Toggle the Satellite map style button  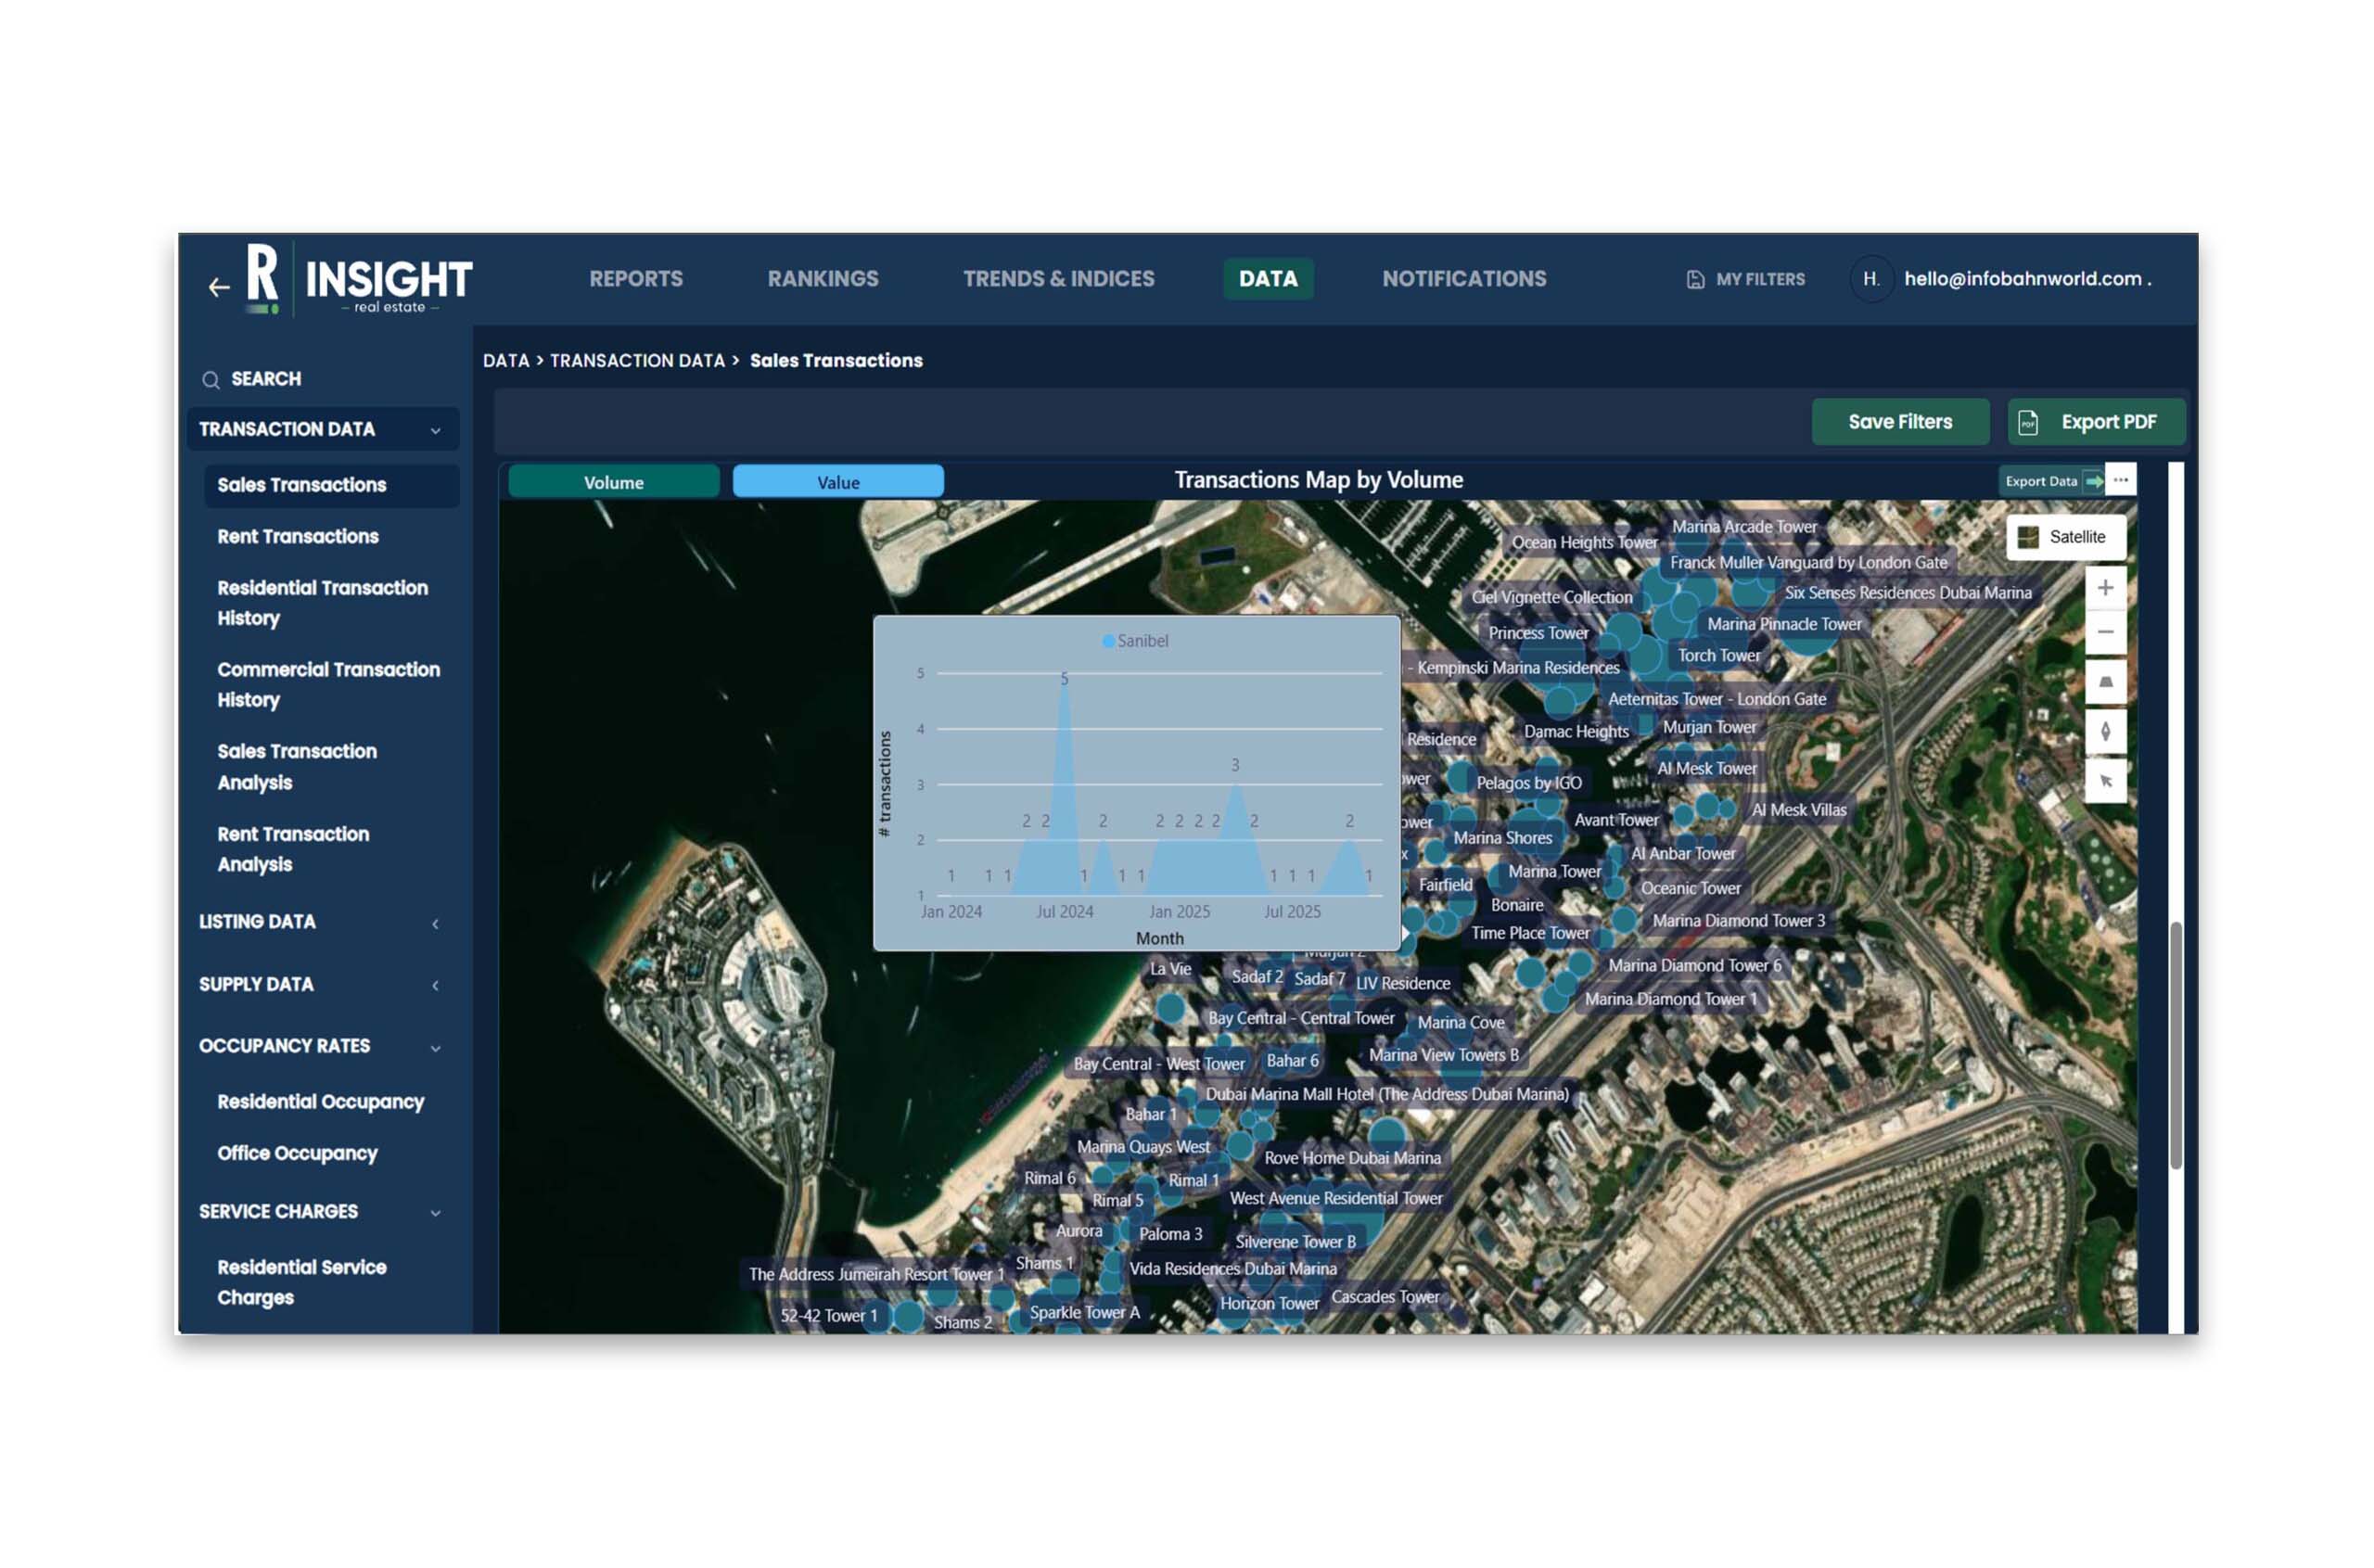click(x=2065, y=537)
